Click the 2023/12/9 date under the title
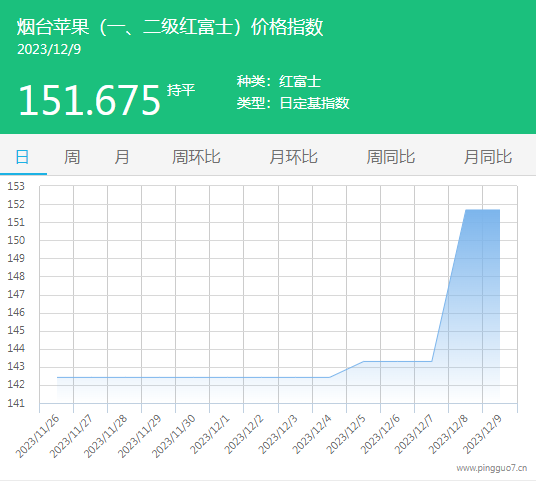Viewport: 536px width, 481px height. [49, 50]
